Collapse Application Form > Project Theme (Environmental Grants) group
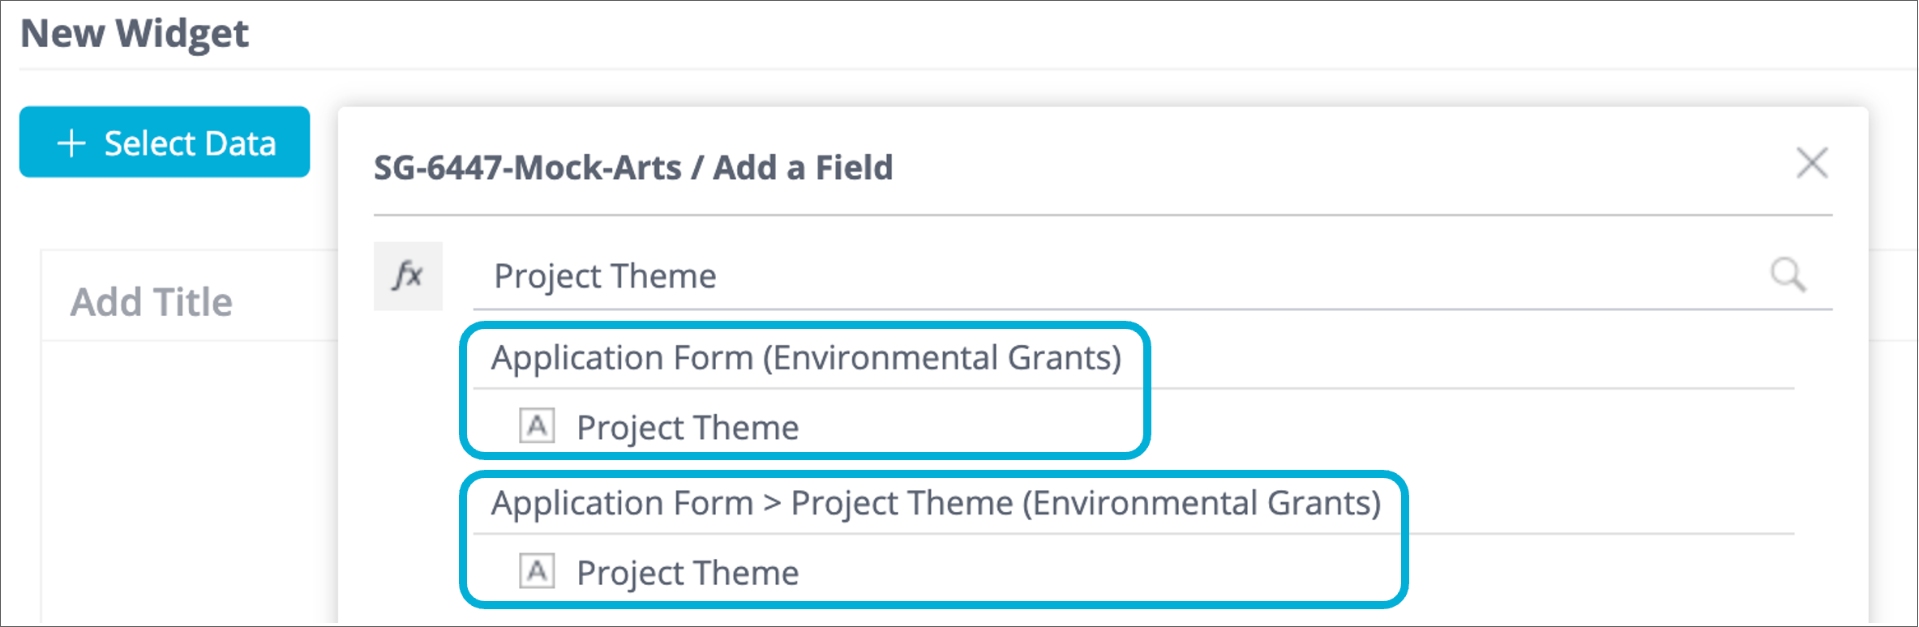Image resolution: width=1919 pixels, height=627 pixels. [x=935, y=503]
